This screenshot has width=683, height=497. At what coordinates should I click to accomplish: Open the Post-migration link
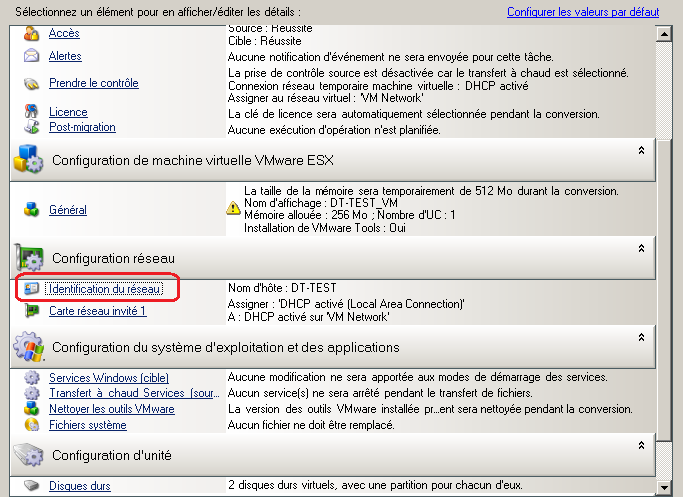click(x=82, y=127)
